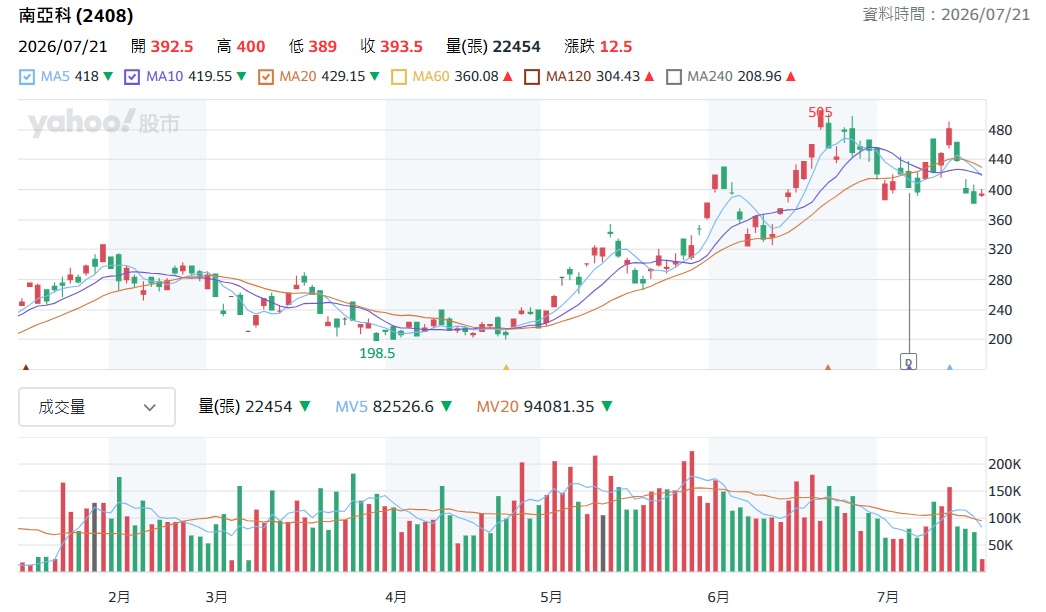The height and width of the screenshot is (612, 1046).
Task: Click the down arrow beside MV20 94081.35
Action: [x=607, y=406]
